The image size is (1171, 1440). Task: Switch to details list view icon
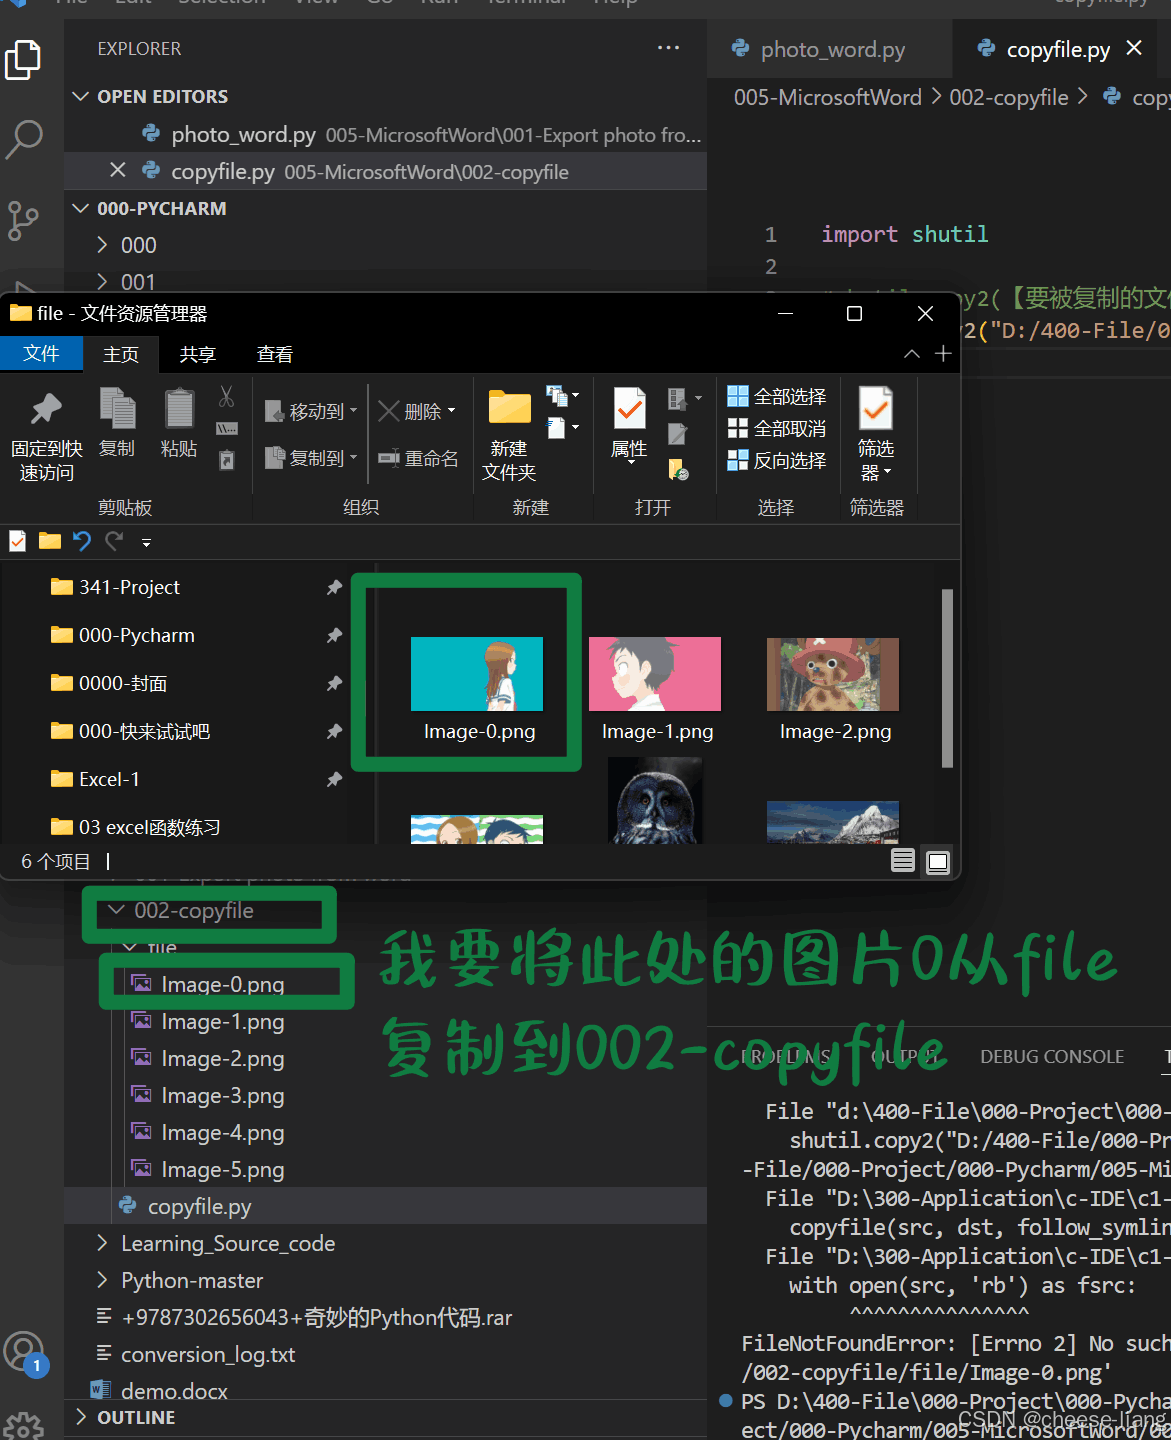[903, 861]
